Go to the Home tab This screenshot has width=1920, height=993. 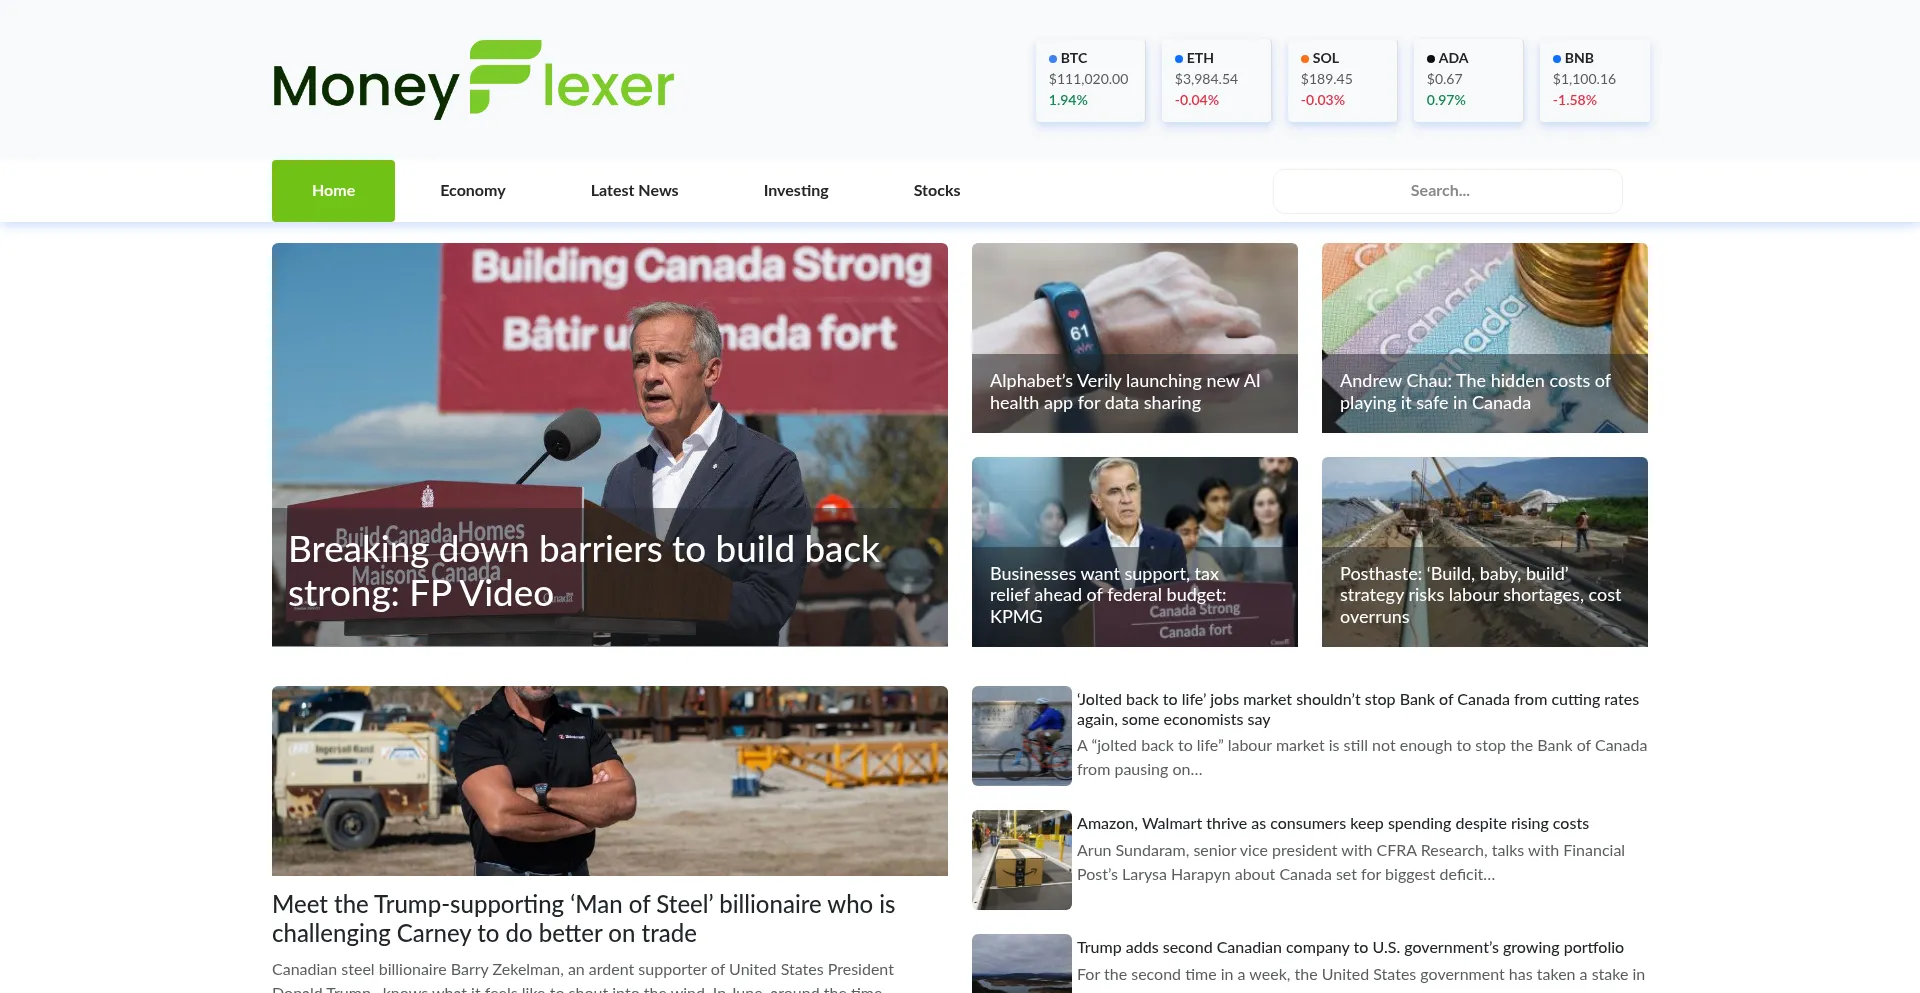[x=333, y=191]
